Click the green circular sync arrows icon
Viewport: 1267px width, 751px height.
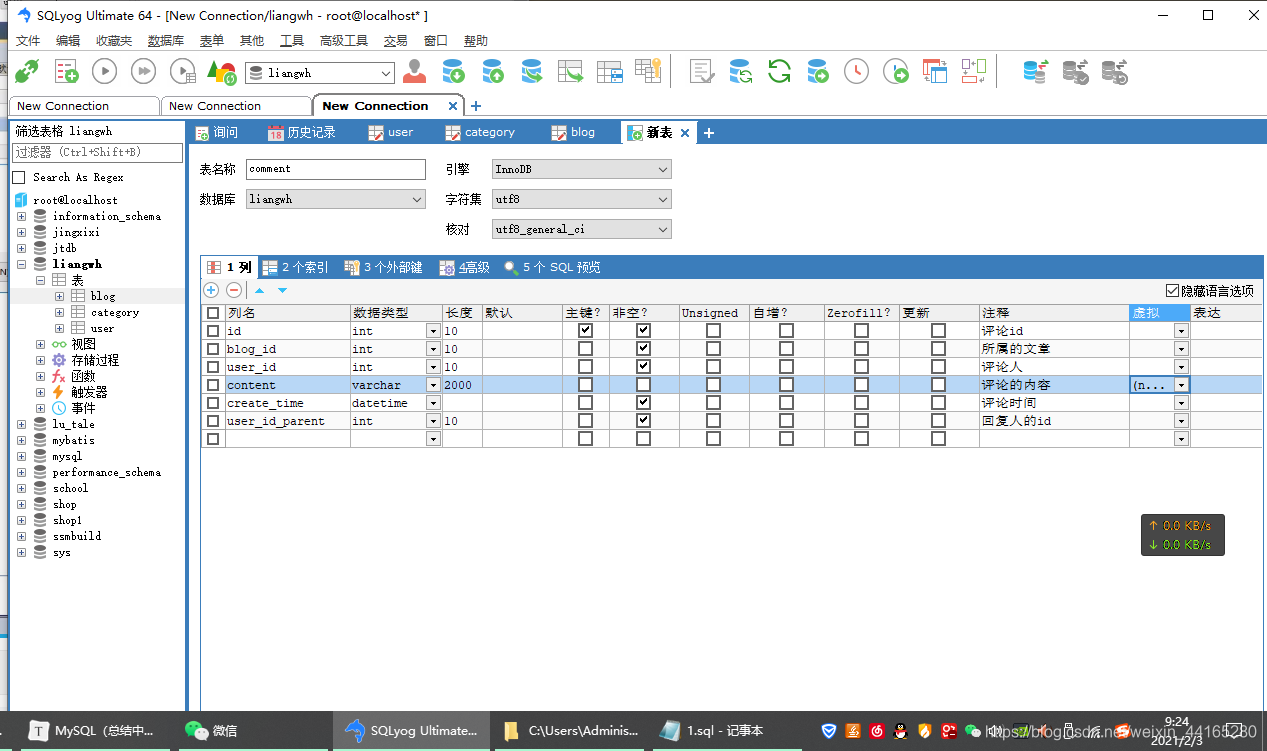(x=779, y=71)
